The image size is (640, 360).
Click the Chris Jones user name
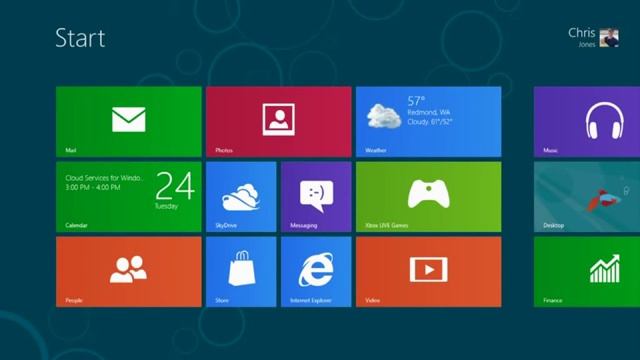coord(582,37)
